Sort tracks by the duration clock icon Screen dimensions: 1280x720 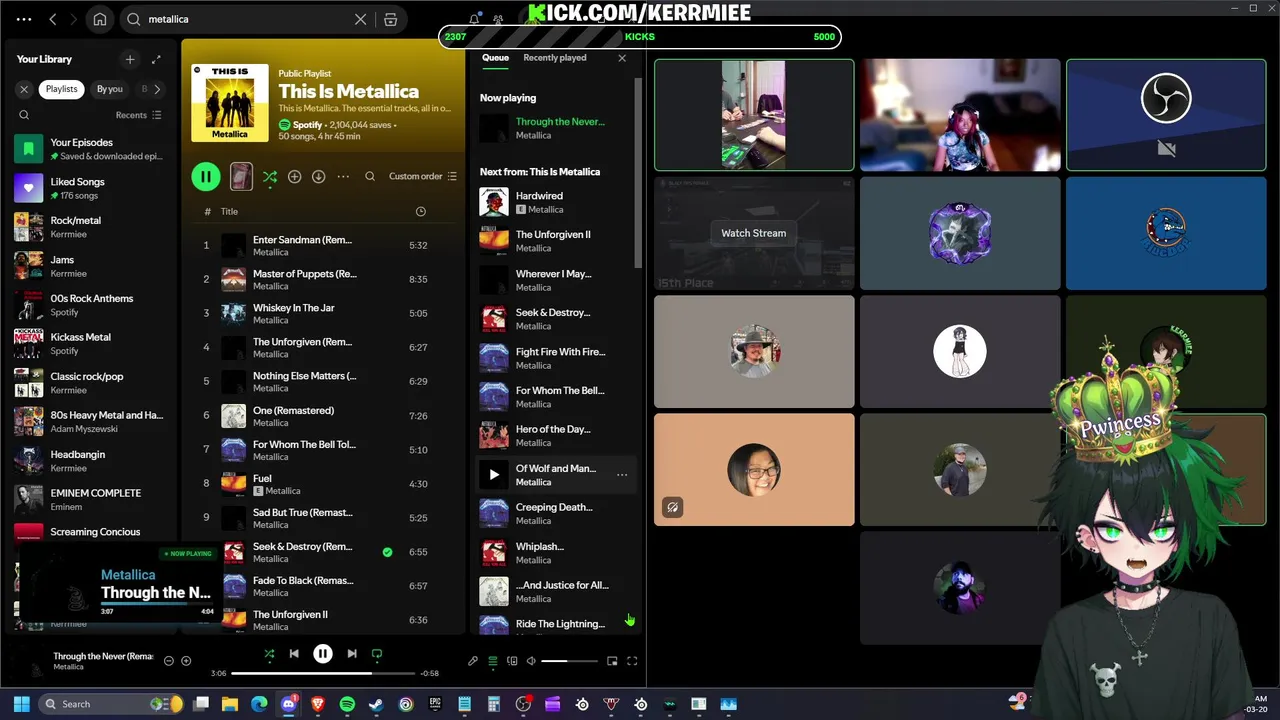click(420, 211)
